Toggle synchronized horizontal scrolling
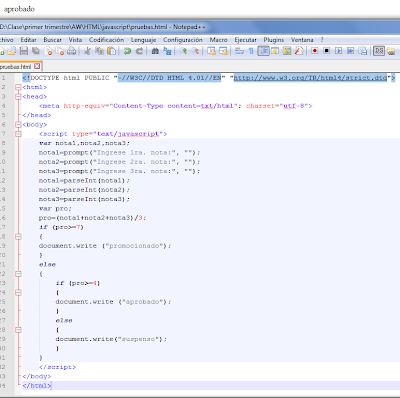400x398 pixels. pyautogui.click(x=223, y=51)
